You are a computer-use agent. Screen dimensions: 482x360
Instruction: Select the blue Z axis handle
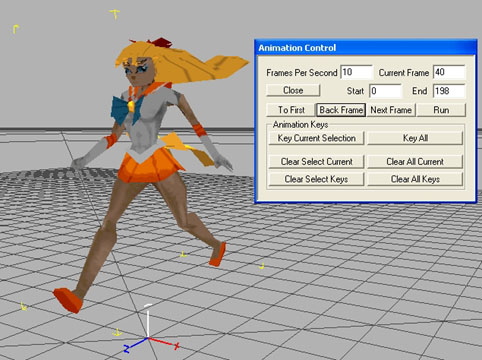135,345
